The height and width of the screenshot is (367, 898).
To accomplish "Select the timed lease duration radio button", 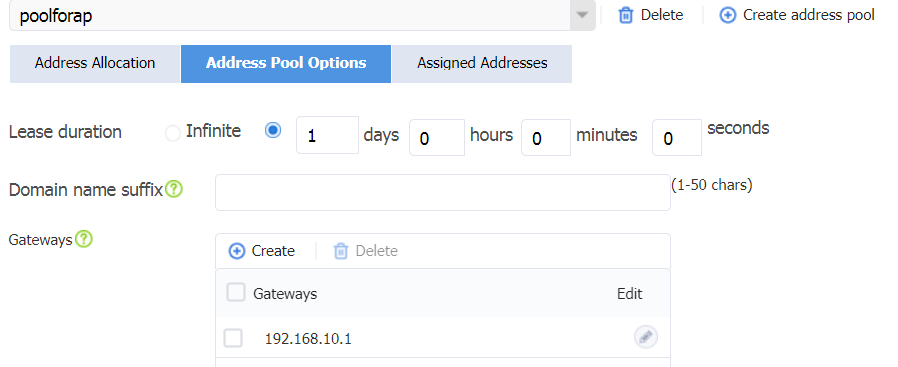I will 273,131.
